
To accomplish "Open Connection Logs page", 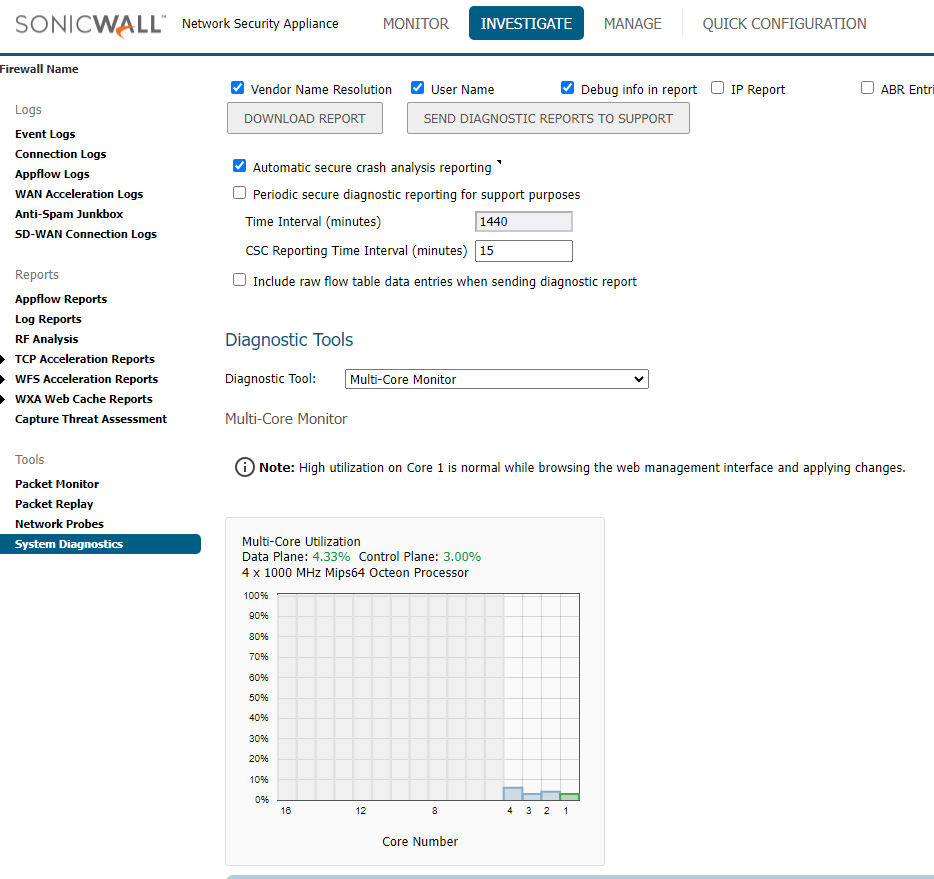I will click(x=61, y=154).
